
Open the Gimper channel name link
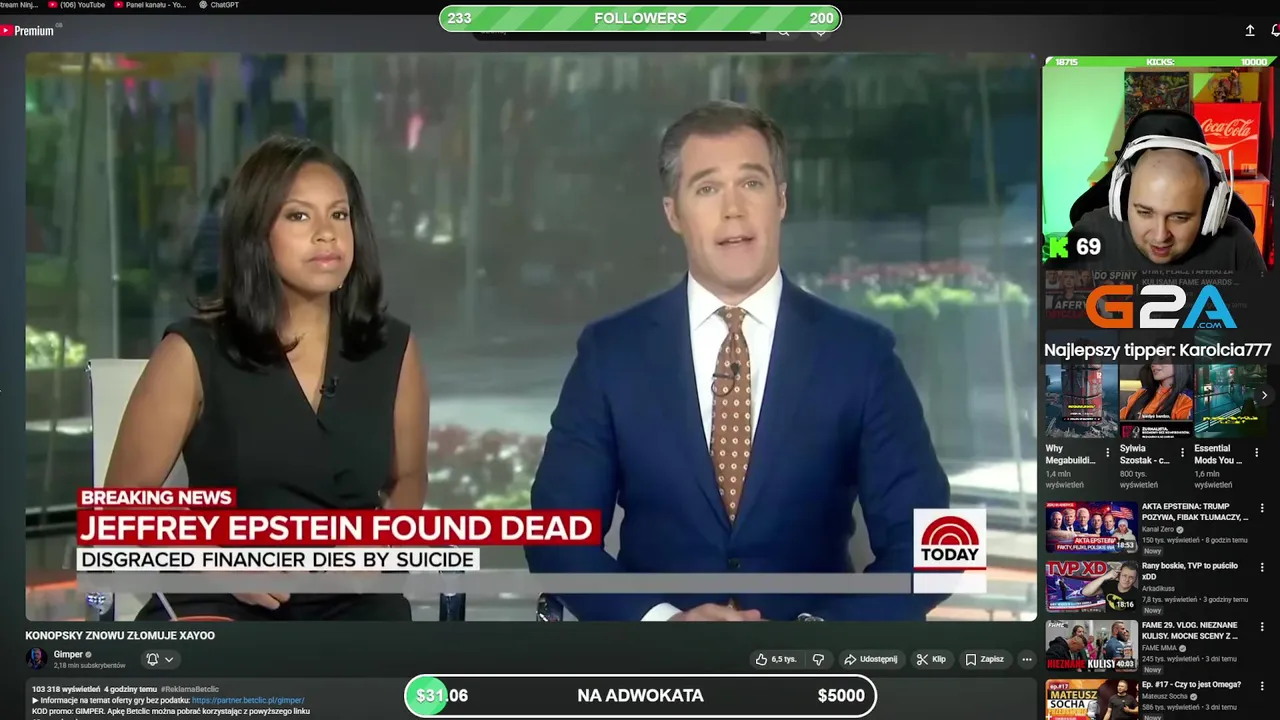pyautogui.click(x=68, y=654)
